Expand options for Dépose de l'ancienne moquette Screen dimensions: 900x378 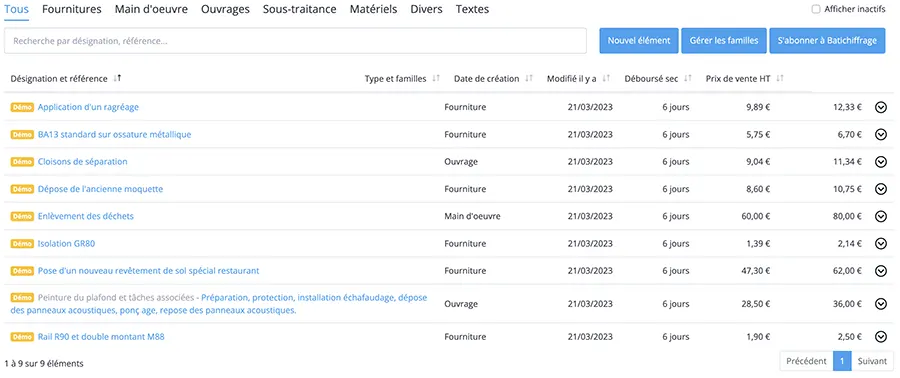(881, 189)
